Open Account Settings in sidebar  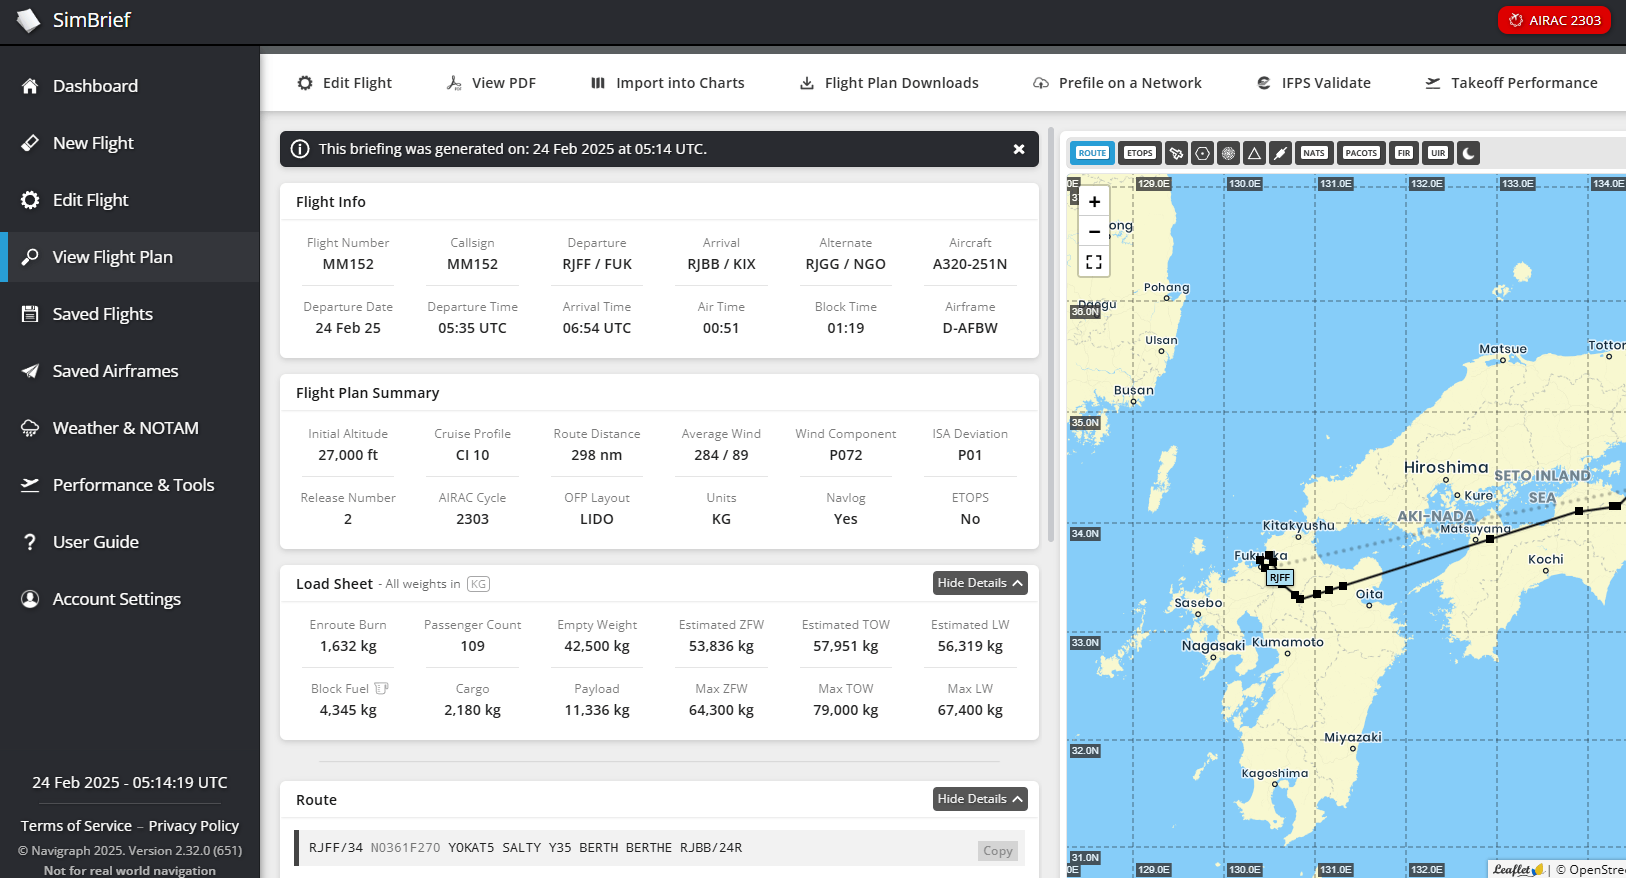click(x=130, y=599)
